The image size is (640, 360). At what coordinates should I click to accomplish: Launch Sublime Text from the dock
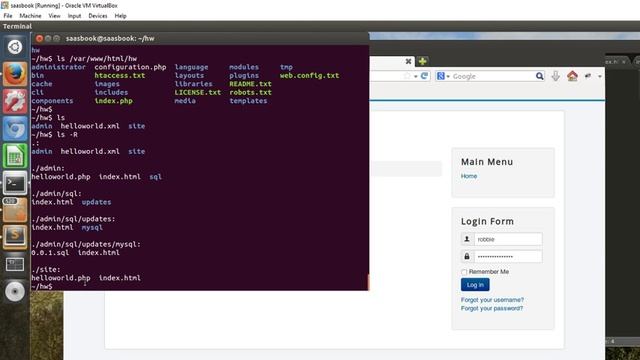(x=15, y=237)
